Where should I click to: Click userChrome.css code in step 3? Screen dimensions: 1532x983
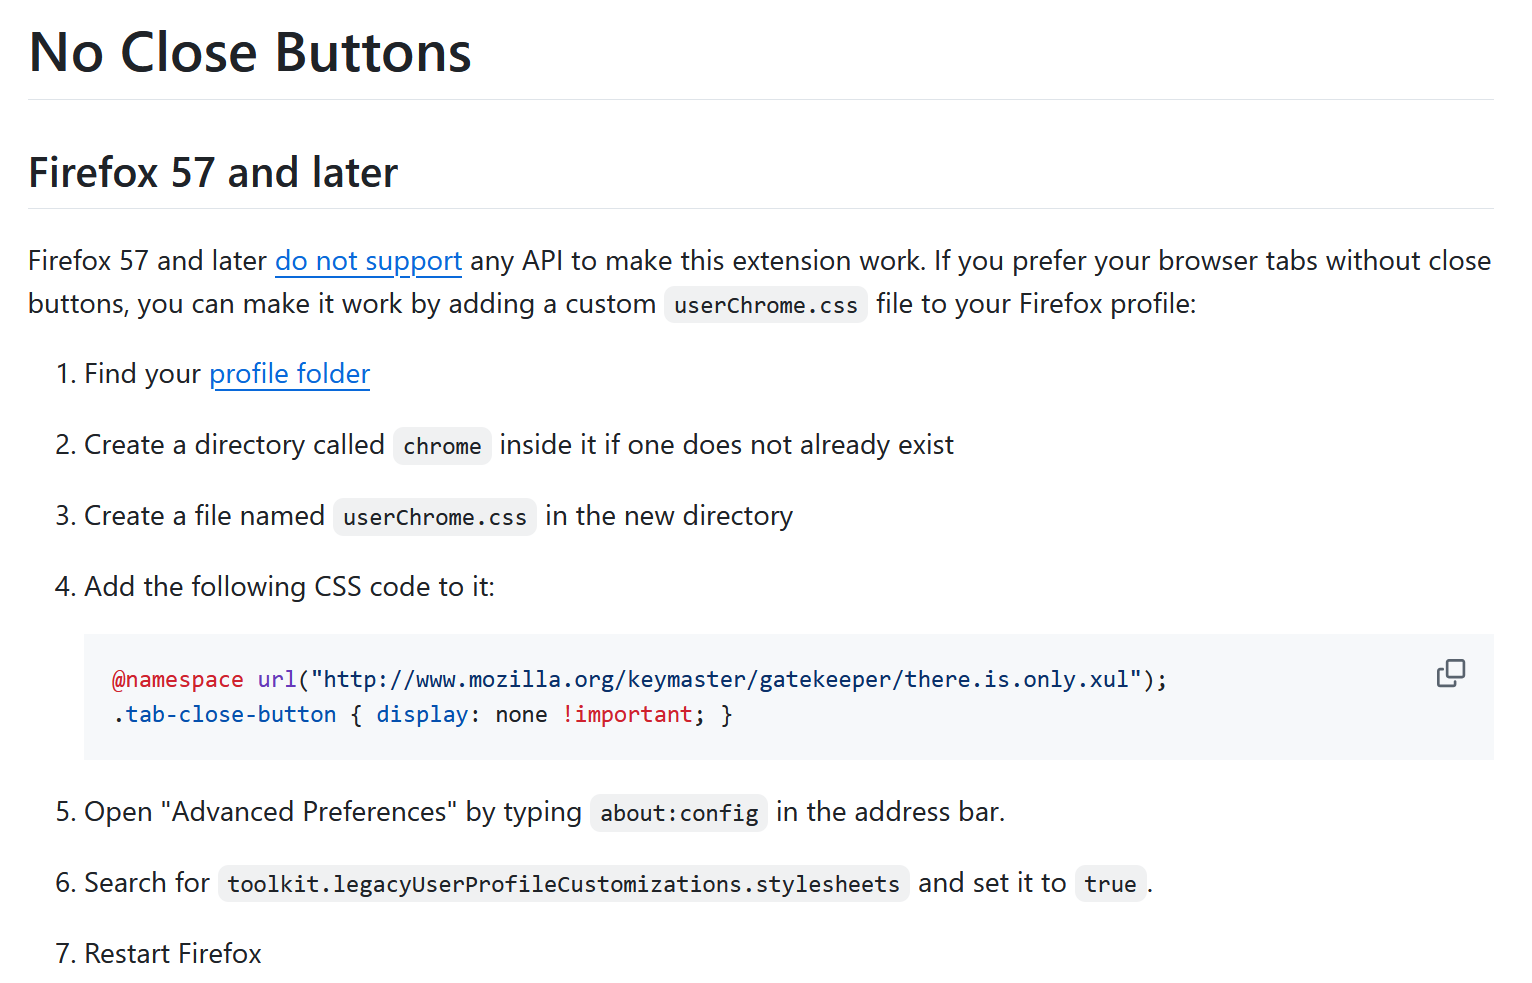(434, 517)
